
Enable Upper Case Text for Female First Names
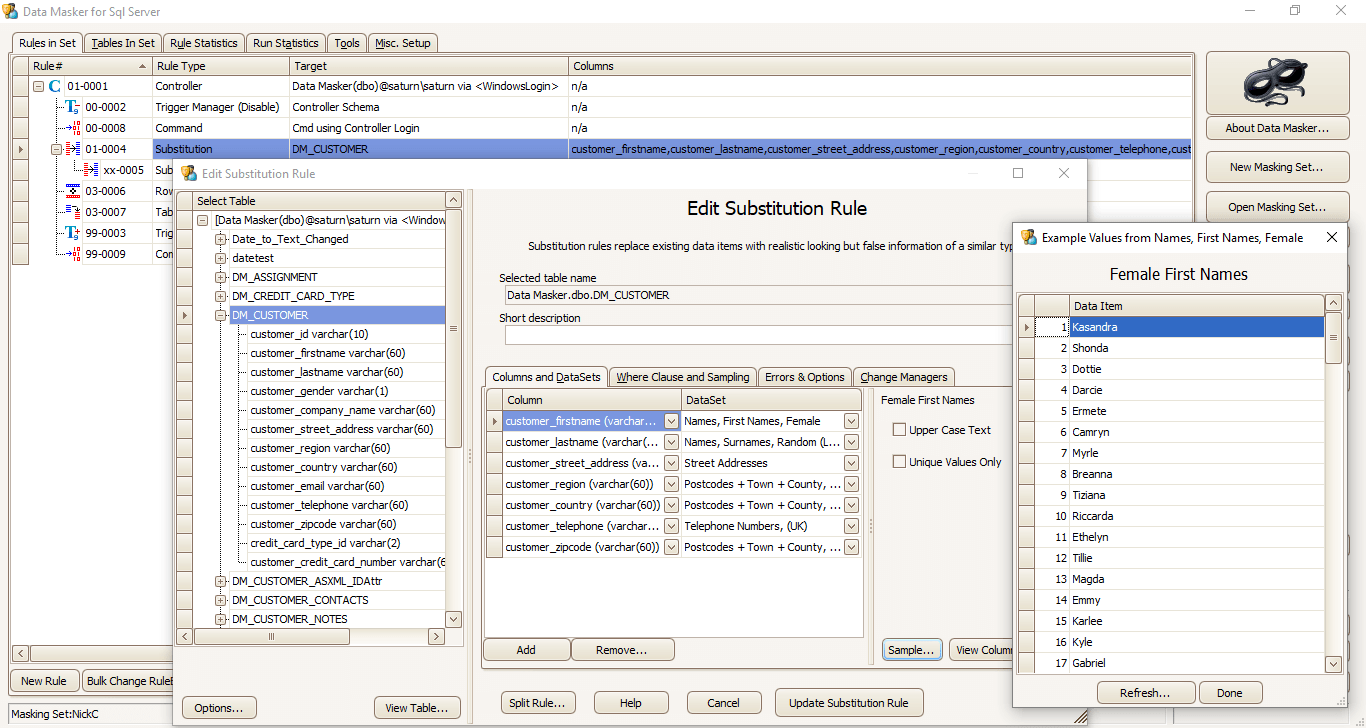click(x=898, y=427)
